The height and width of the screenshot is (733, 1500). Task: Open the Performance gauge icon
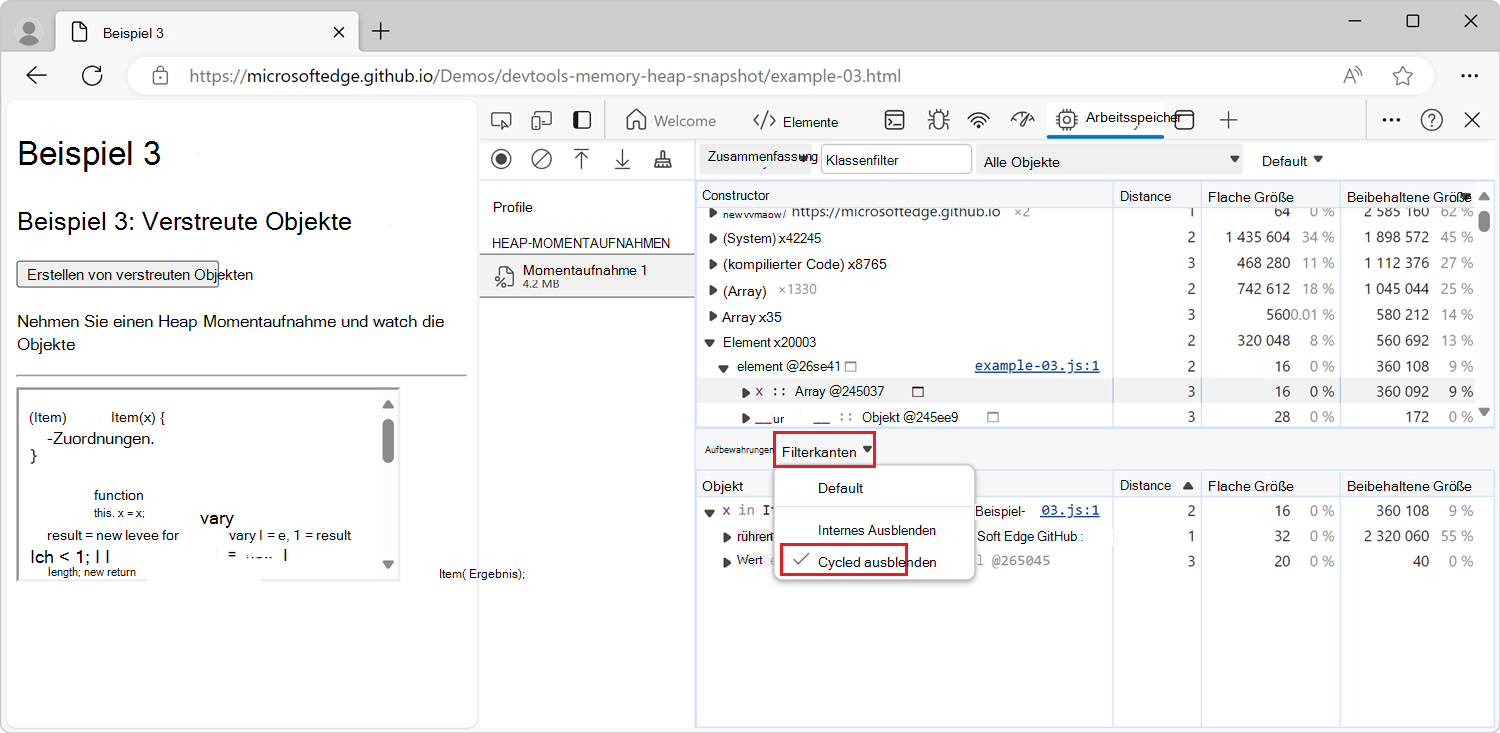1022,120
